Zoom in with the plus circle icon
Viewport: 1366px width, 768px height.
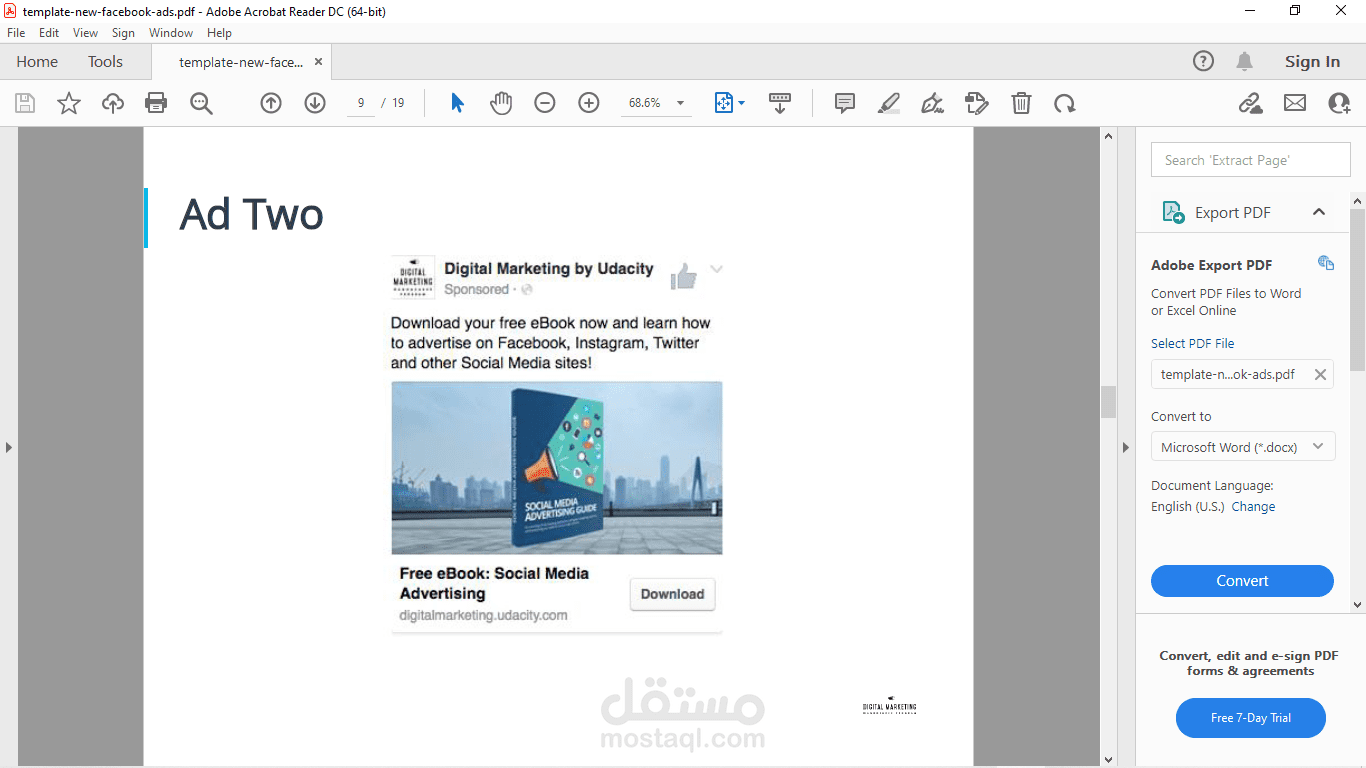pos(589,103)
